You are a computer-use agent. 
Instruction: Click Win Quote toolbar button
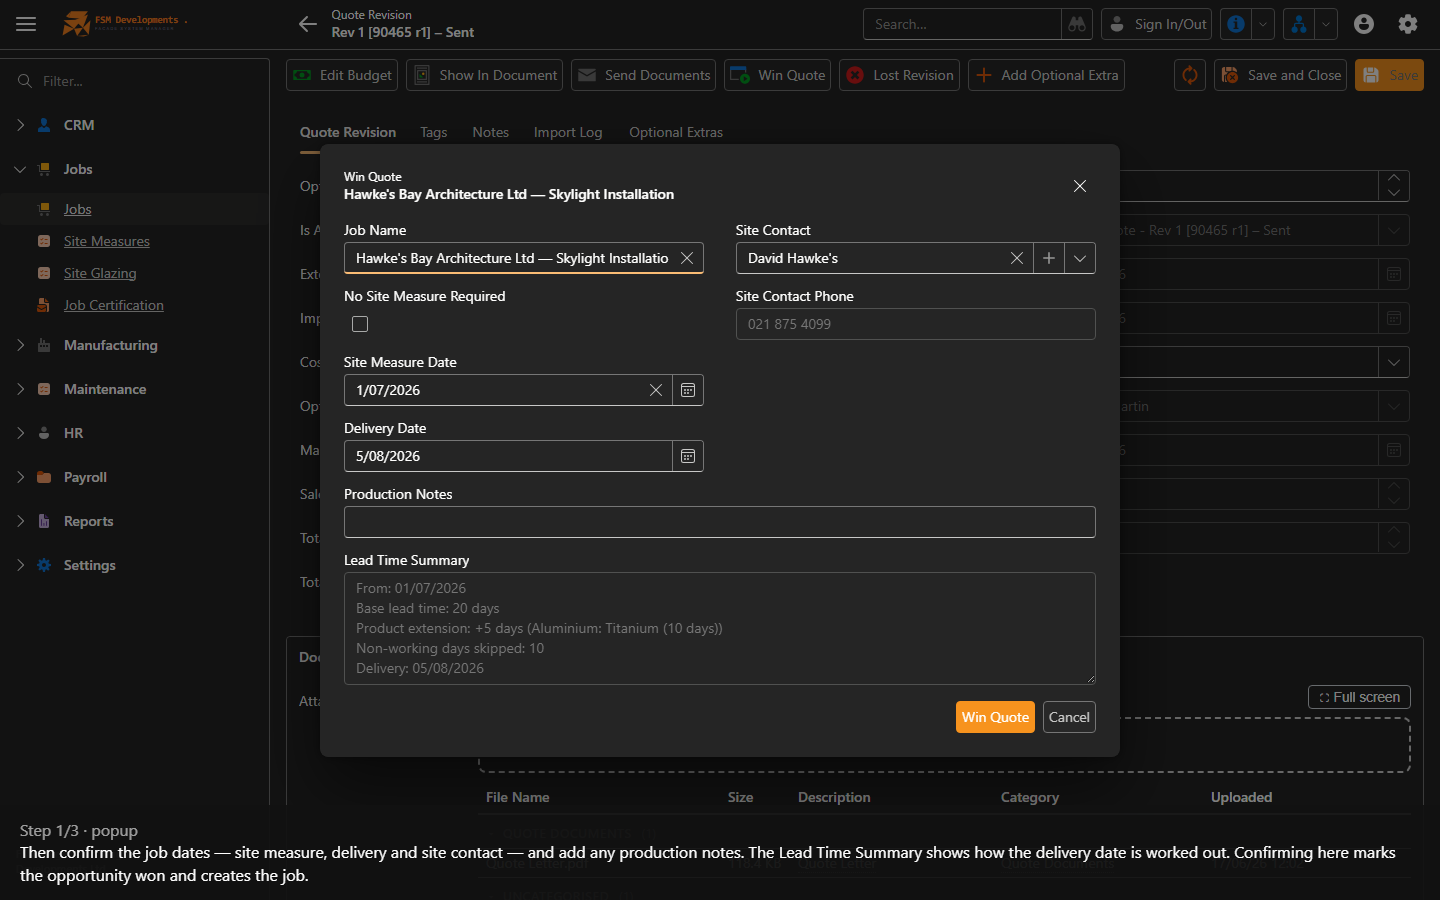[778, 75]
